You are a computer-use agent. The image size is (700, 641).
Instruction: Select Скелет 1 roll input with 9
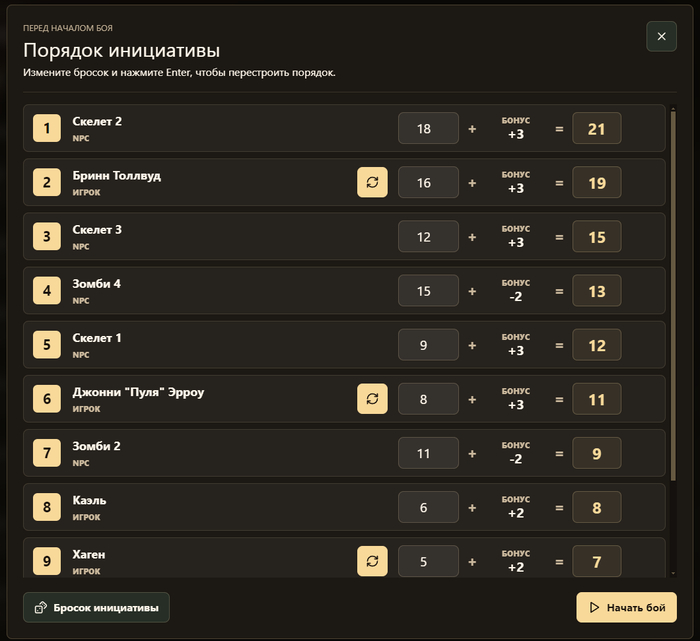point(428,345)
